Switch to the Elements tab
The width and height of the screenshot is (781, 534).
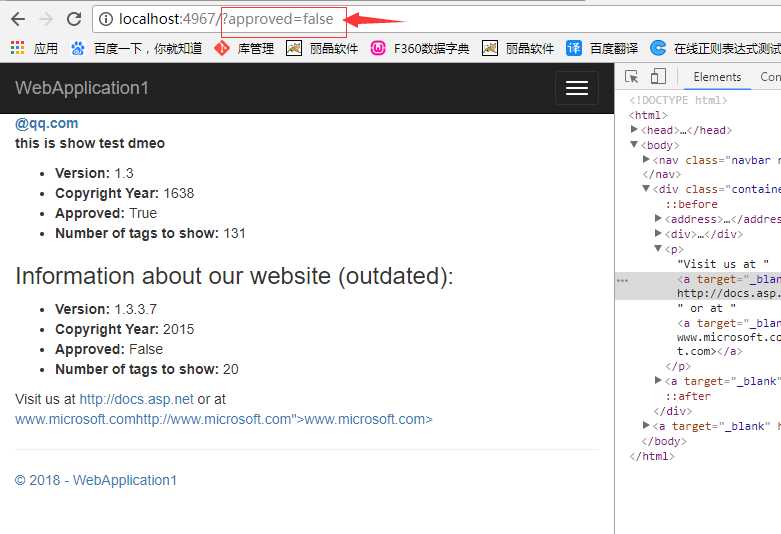pos(717,77)
